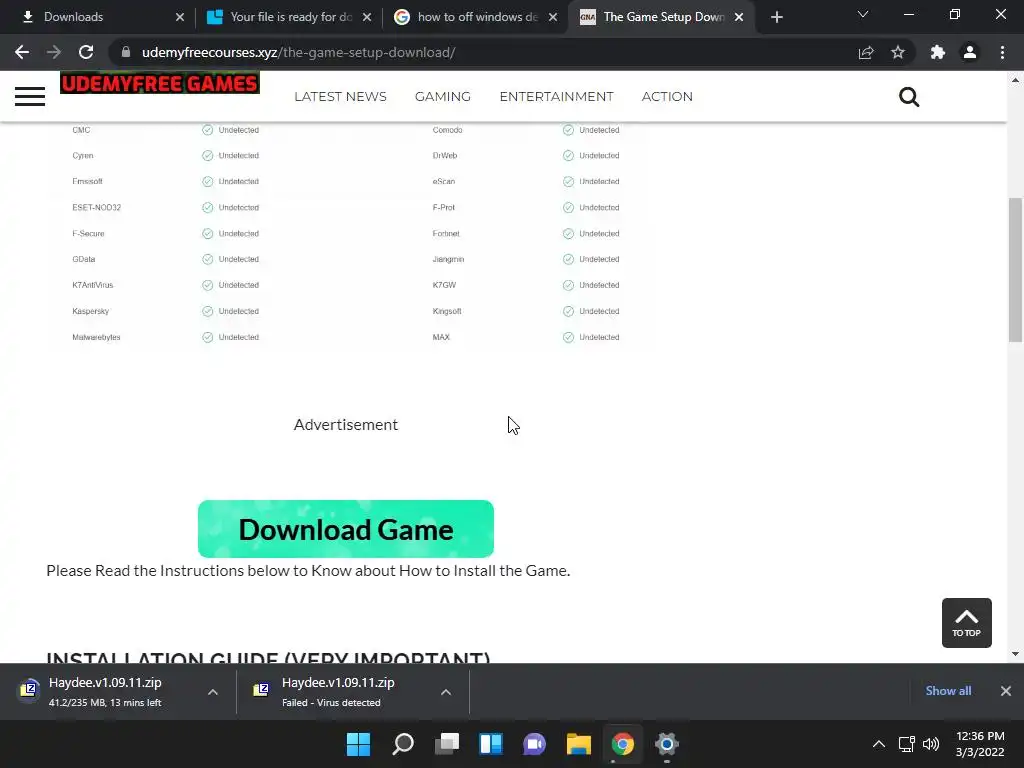1024x768 pixels.
Task: Open File Explorer from taskbar
Action: pos(579,744)
